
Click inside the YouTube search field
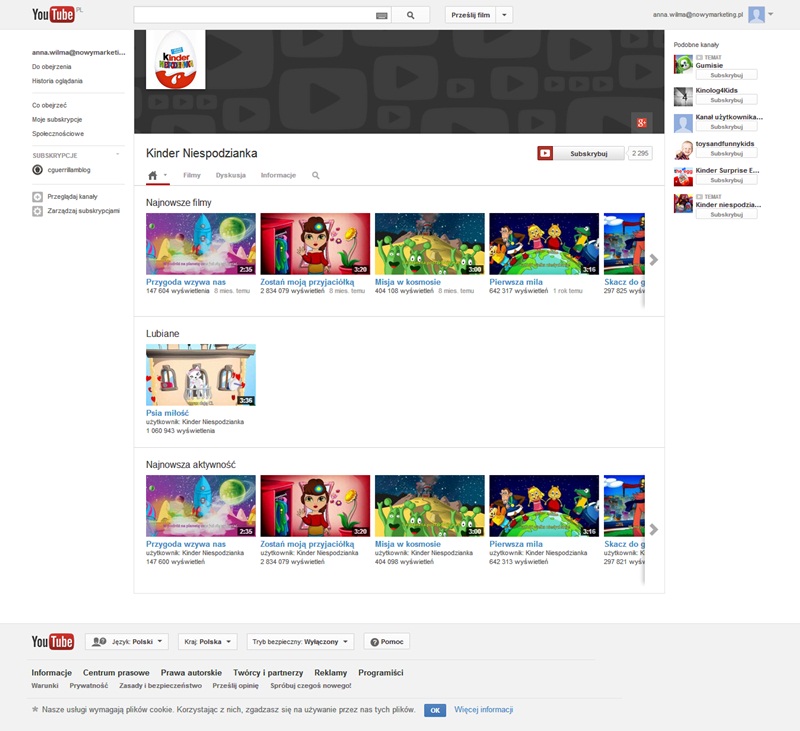tap(254, 15)
